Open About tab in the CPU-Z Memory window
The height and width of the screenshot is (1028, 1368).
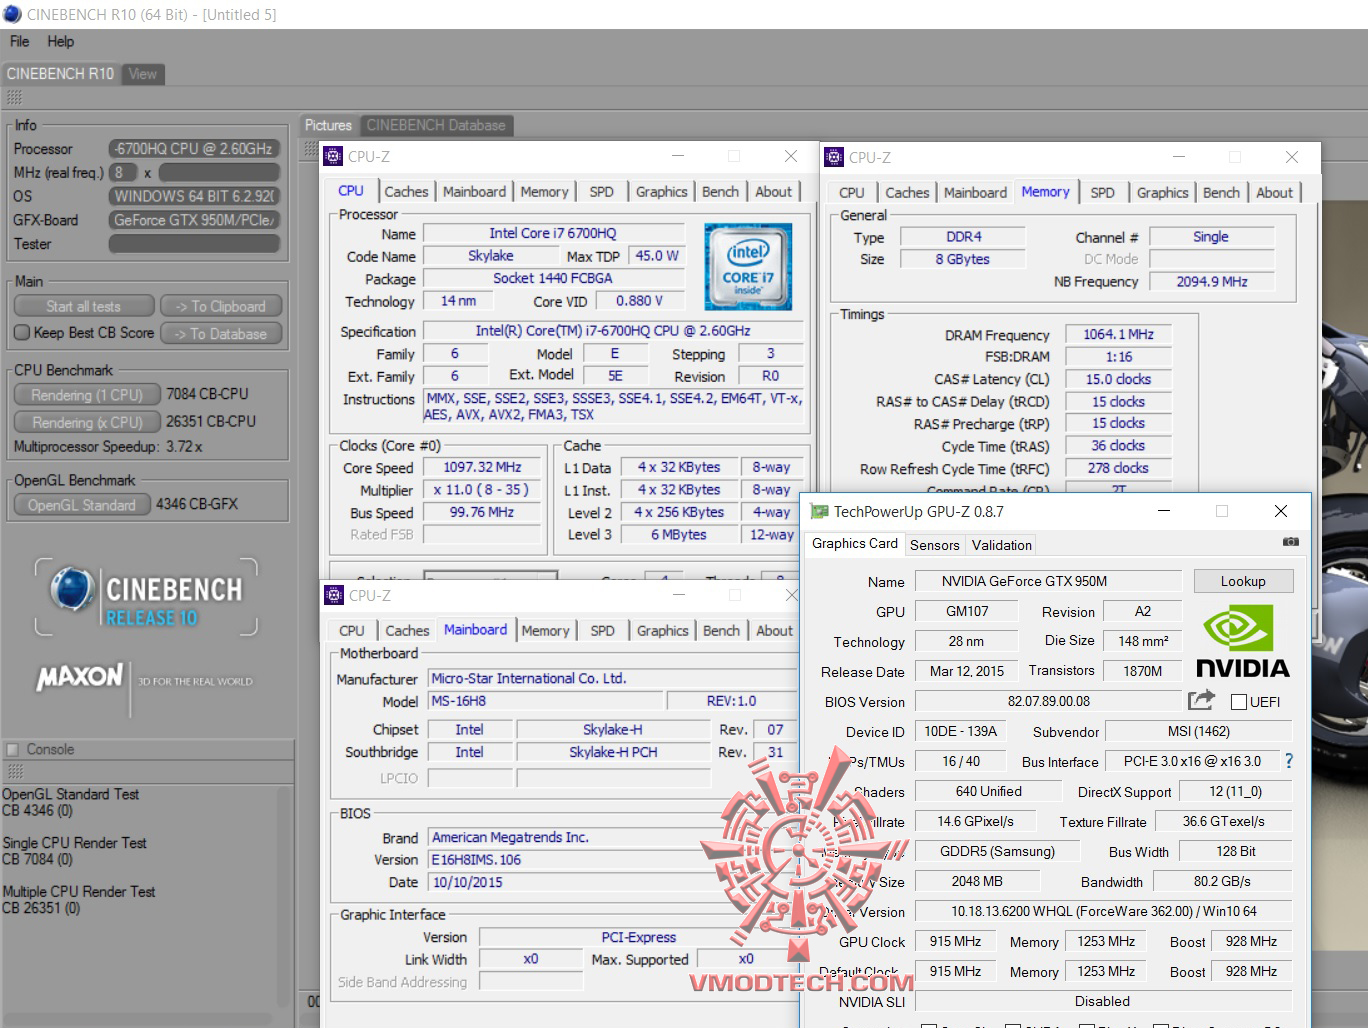pyautogui.click(x=1274, y=193)
